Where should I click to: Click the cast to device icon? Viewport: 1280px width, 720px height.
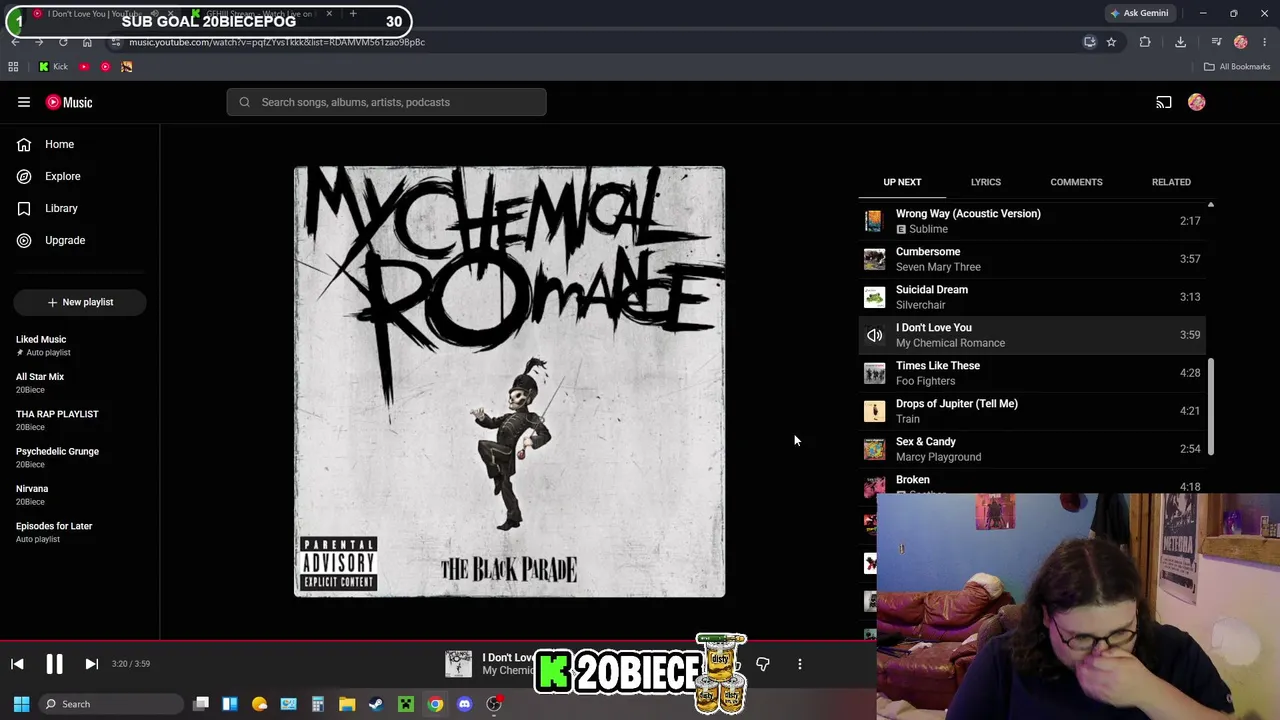(1164, 102)
